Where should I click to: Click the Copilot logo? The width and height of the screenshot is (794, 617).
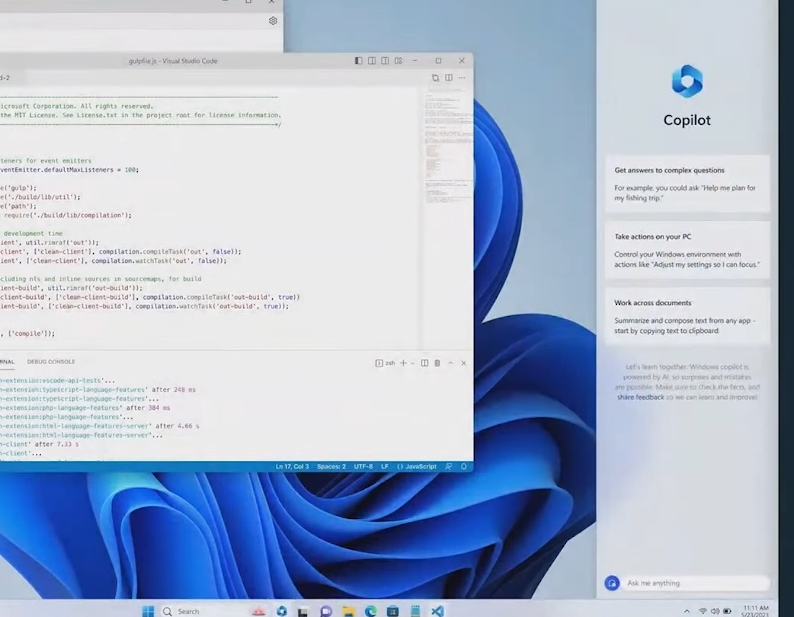(687, 81)
